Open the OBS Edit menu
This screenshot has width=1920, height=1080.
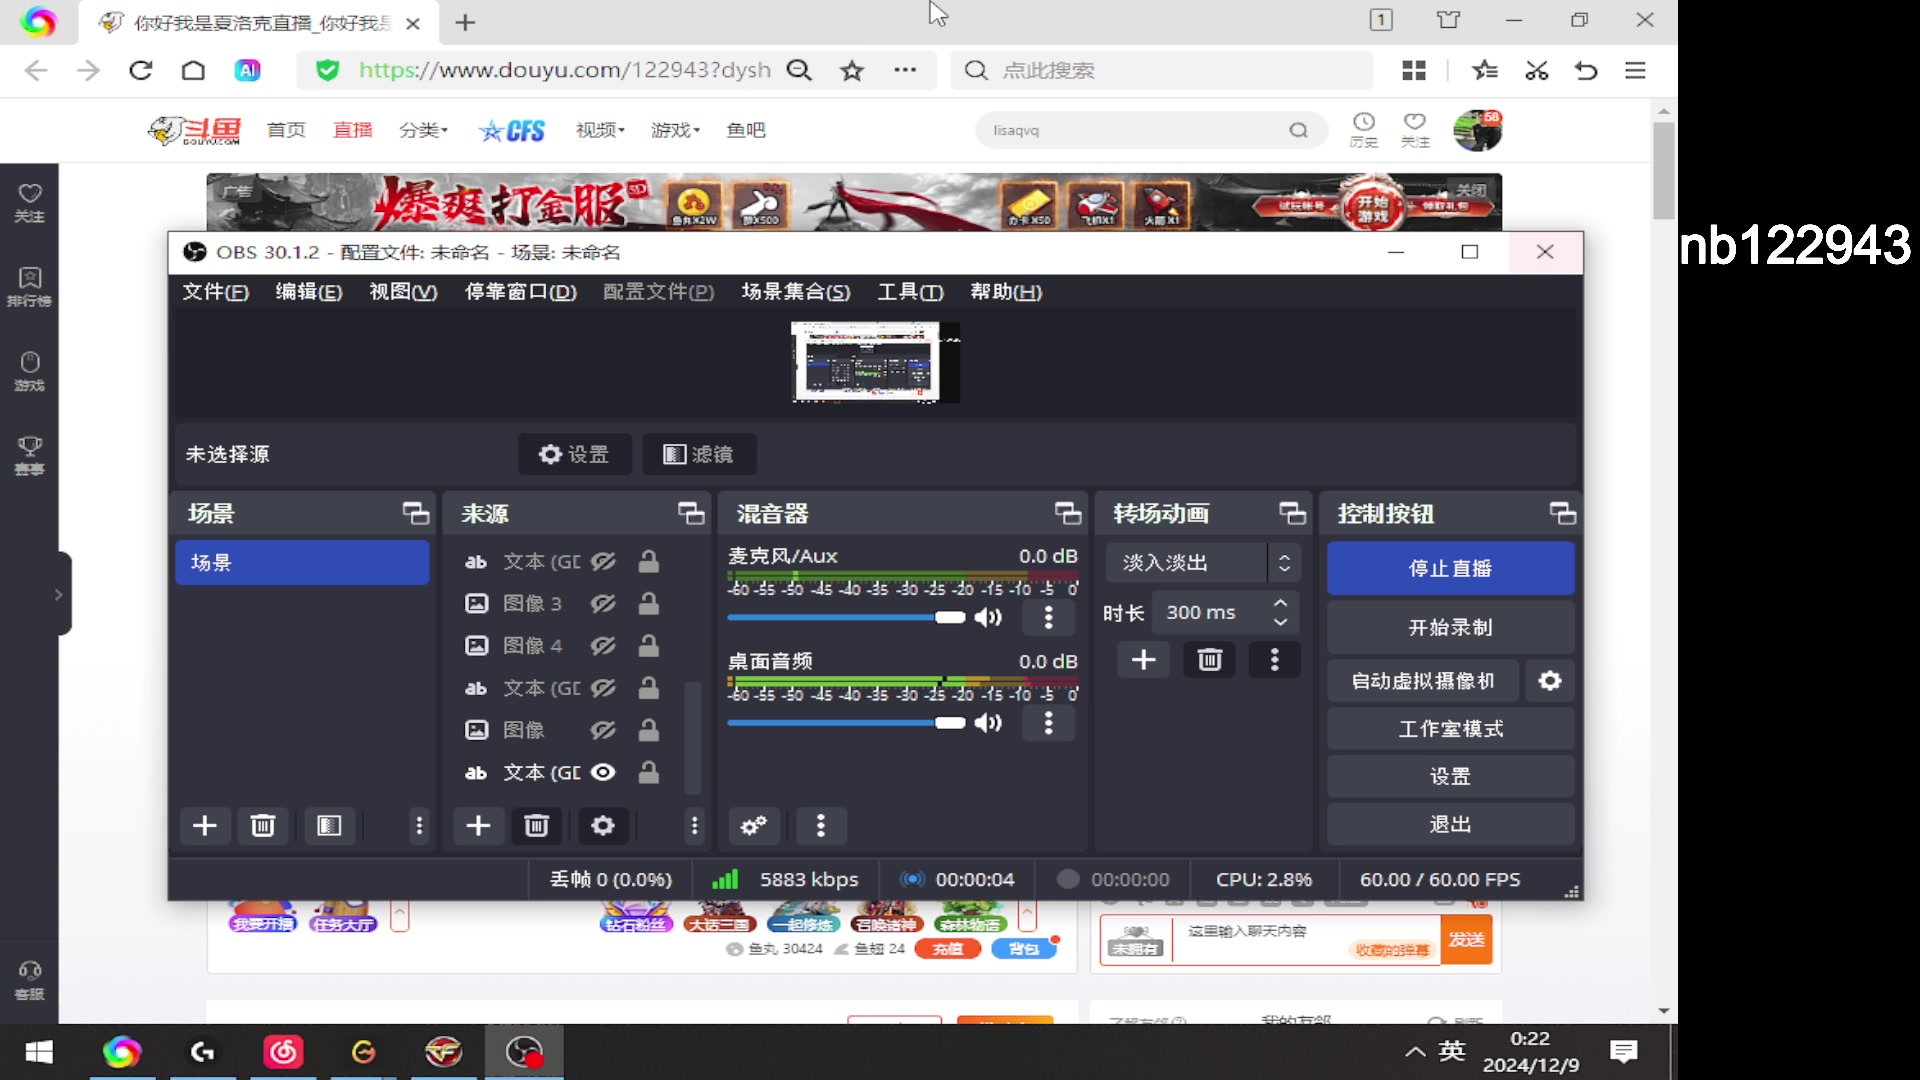pos(309,292)
